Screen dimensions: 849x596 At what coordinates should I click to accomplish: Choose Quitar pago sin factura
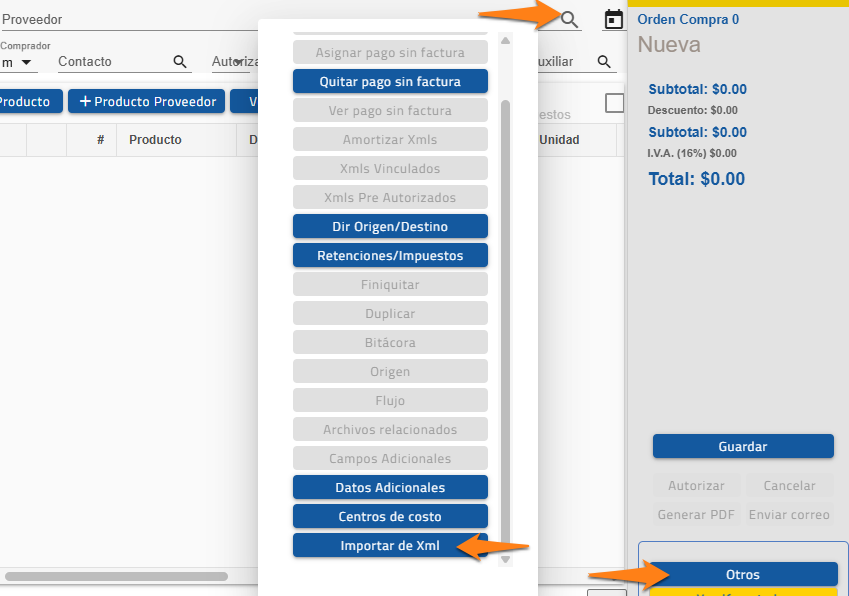click(390, 81)
